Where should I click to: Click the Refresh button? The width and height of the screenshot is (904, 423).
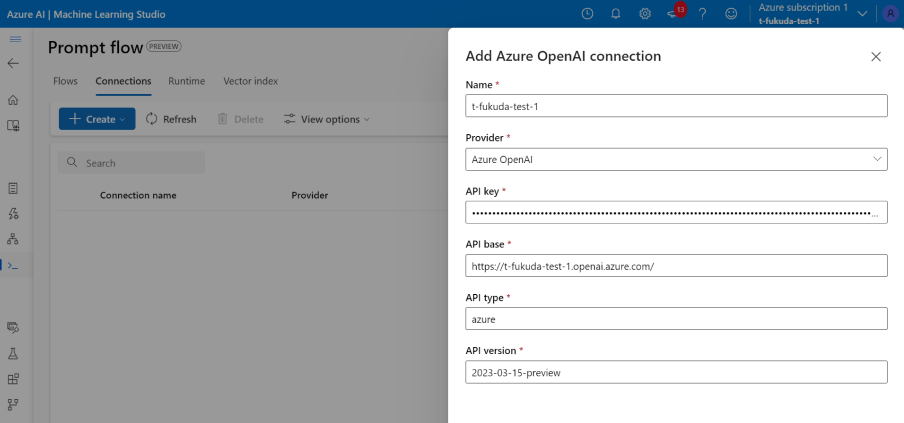coord(171,119)
